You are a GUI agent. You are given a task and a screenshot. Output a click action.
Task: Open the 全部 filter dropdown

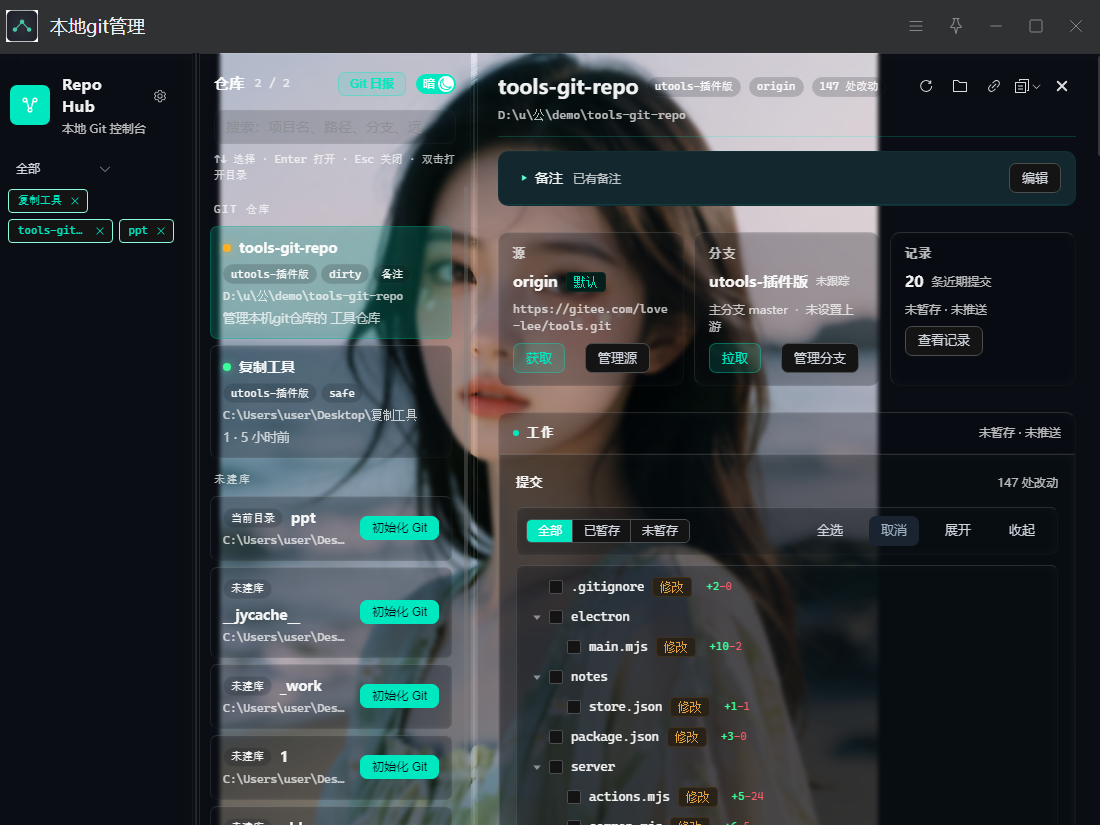(x=63, y=169)
